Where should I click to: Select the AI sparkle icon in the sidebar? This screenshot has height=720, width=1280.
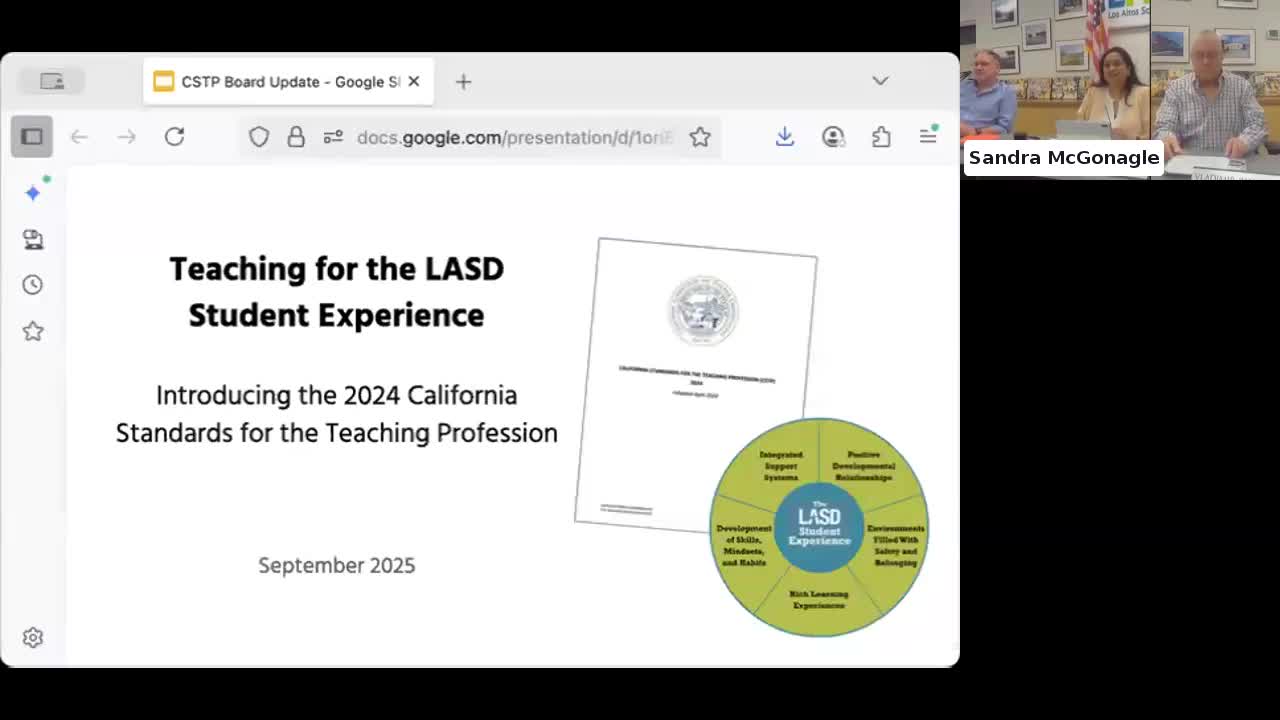pos(32,192)
